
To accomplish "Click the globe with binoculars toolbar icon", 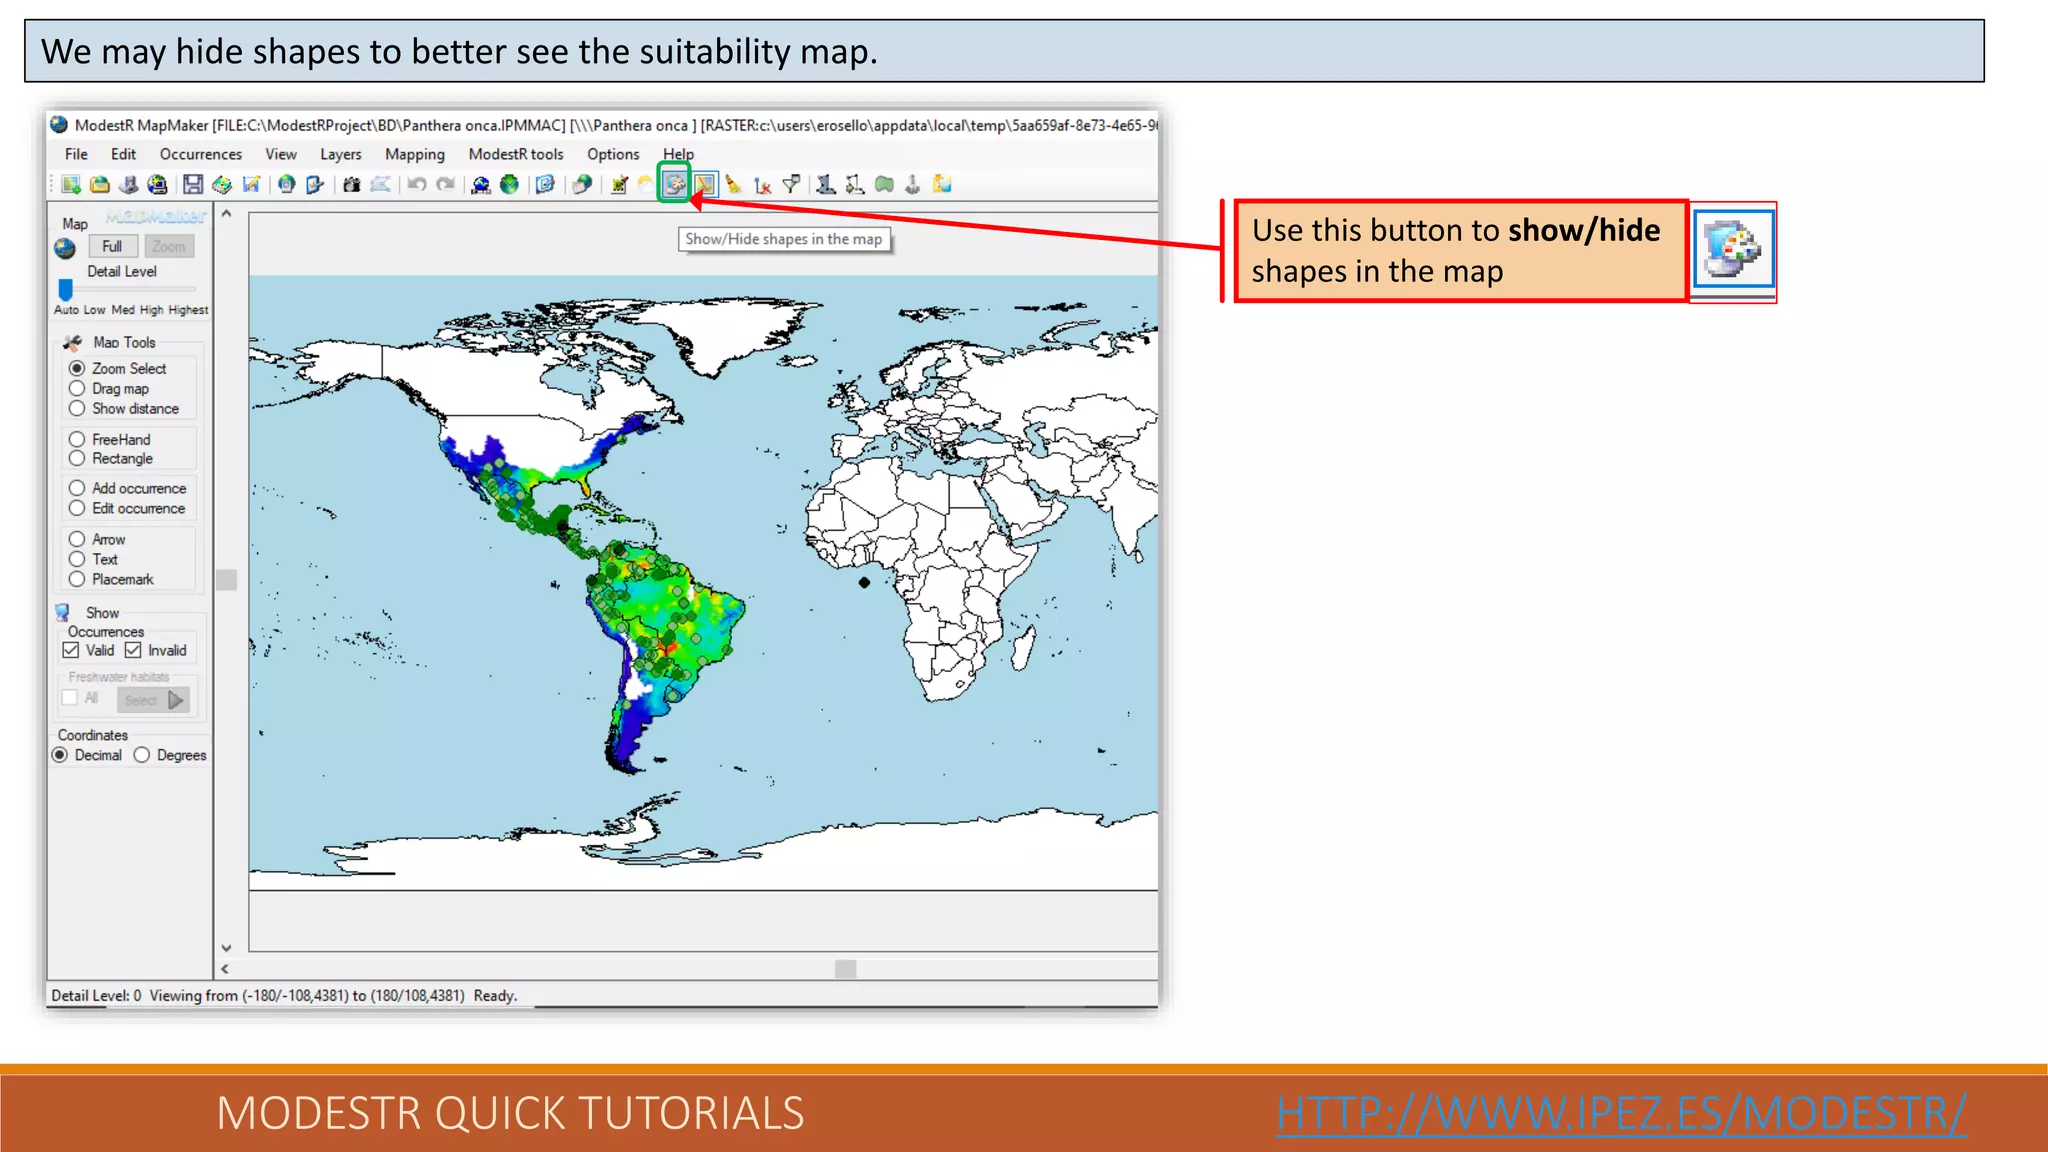I will (x=481, y=184).
